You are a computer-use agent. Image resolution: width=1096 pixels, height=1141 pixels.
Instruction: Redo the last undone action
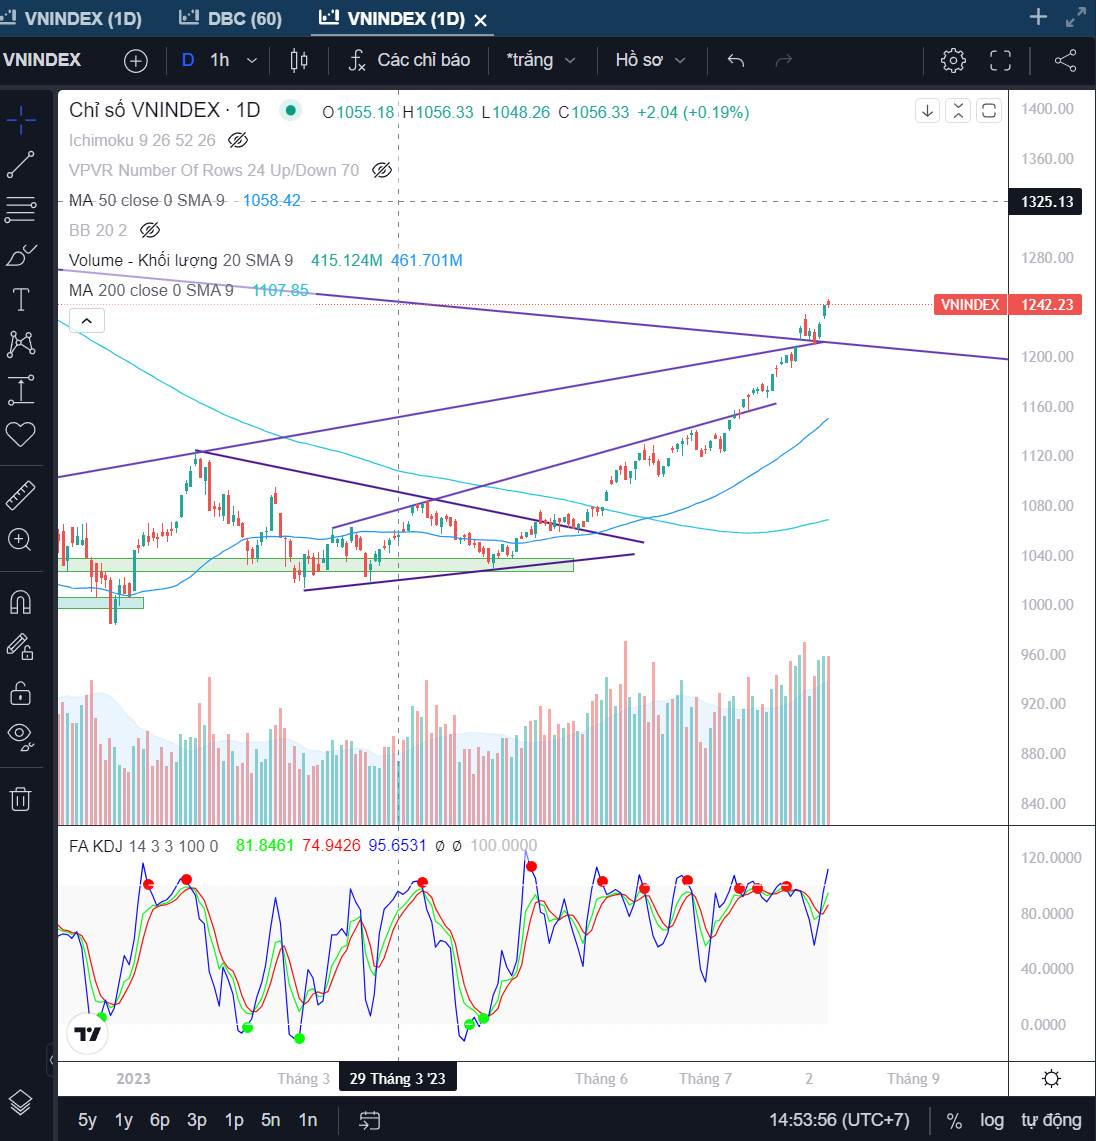783,60
